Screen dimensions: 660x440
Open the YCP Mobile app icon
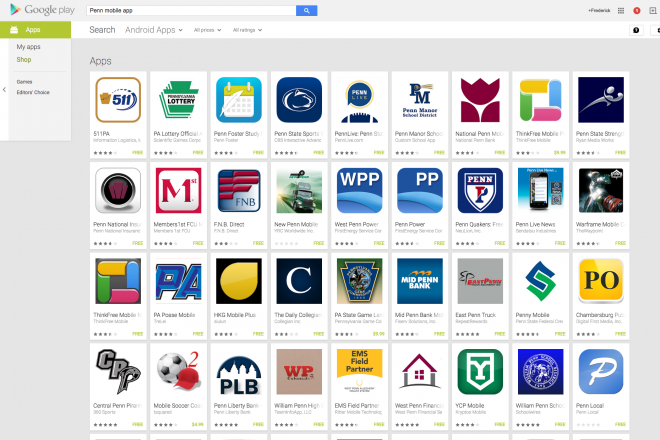[x=480, y=372]
